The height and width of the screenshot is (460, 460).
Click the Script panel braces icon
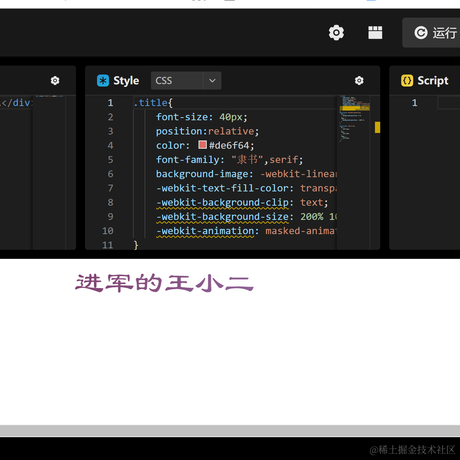pyautogui.click(x=407, y=80)
